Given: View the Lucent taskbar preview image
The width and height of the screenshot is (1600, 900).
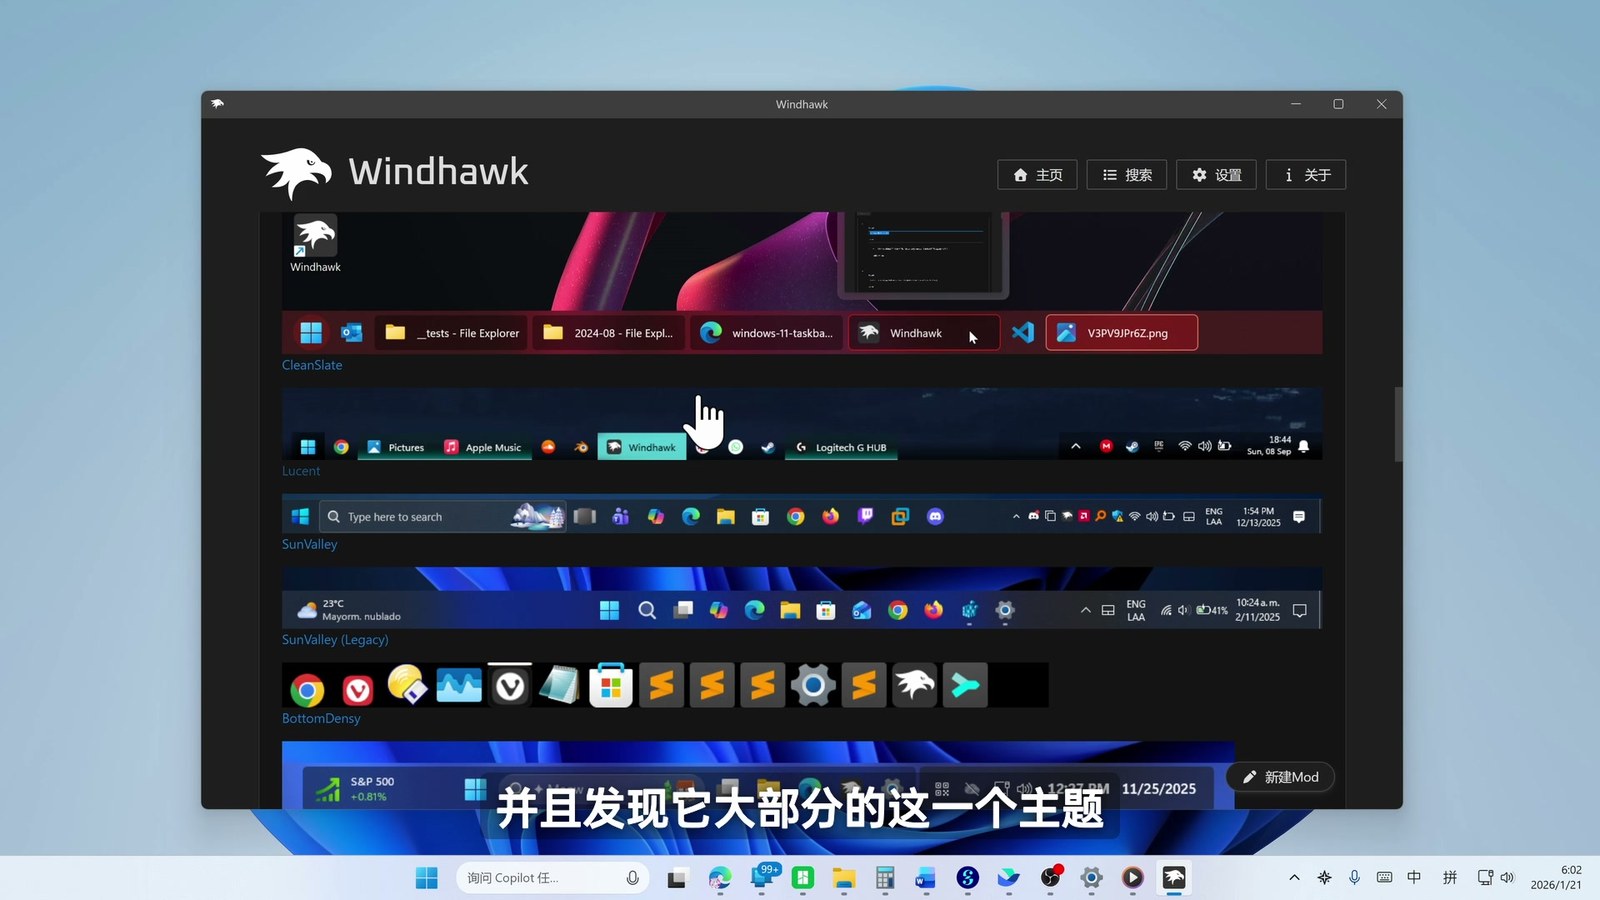Looking at the screenshot, I should click(802, 424).
